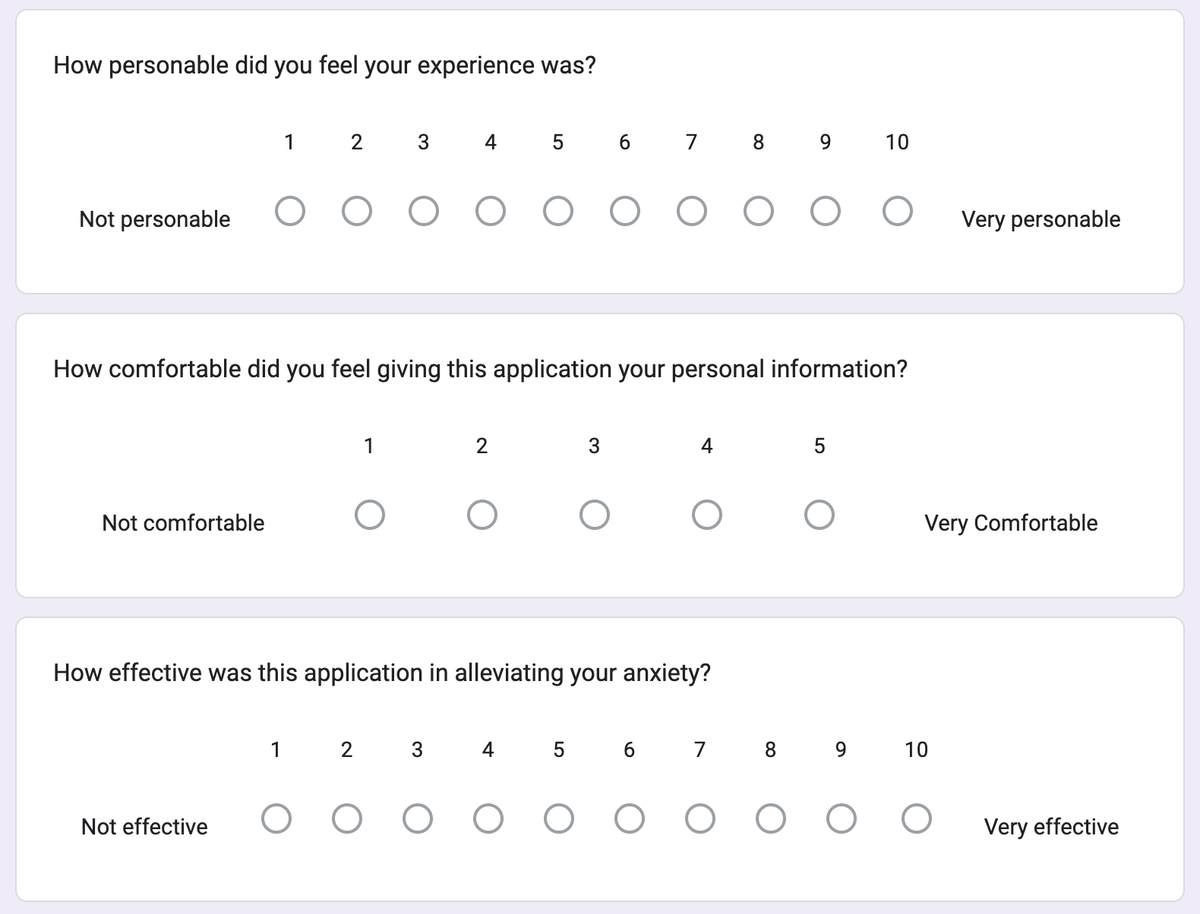The image size is (1200, 914).
Task: Select rating 8 on the personable scale
Action: pos(758,210)
